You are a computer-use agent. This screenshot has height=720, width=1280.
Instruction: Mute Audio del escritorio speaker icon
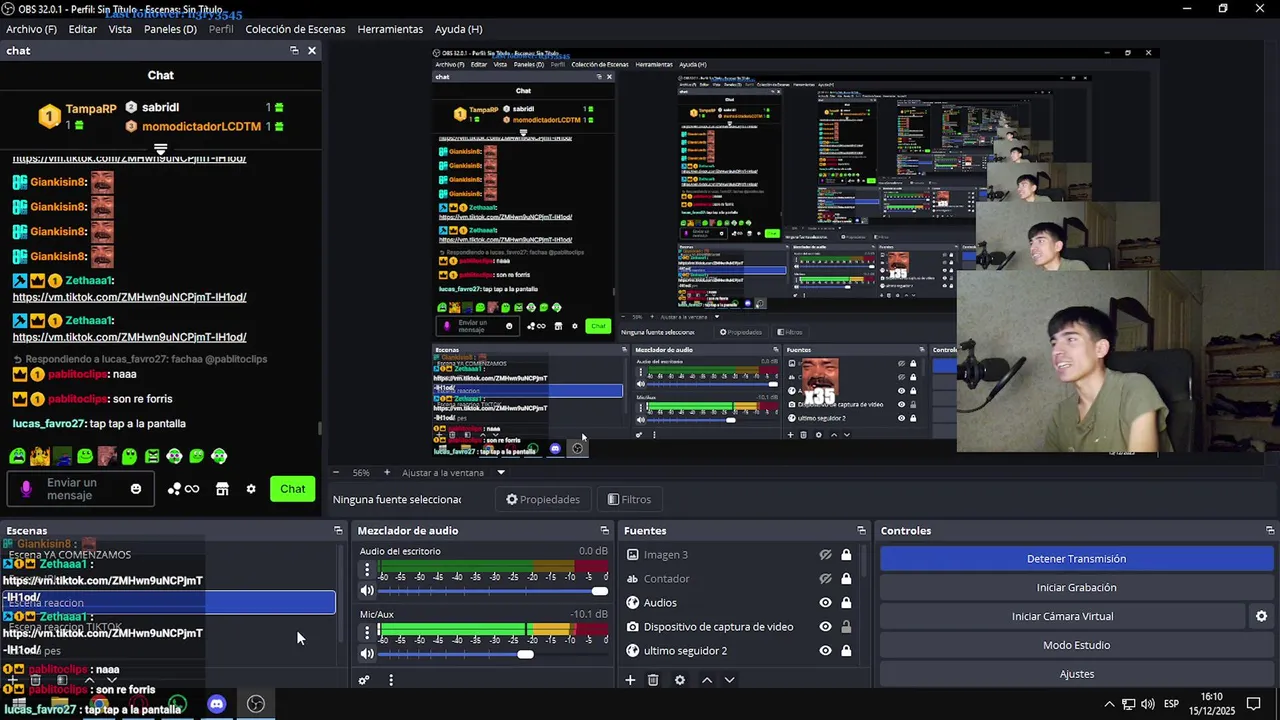pos(367,591)
